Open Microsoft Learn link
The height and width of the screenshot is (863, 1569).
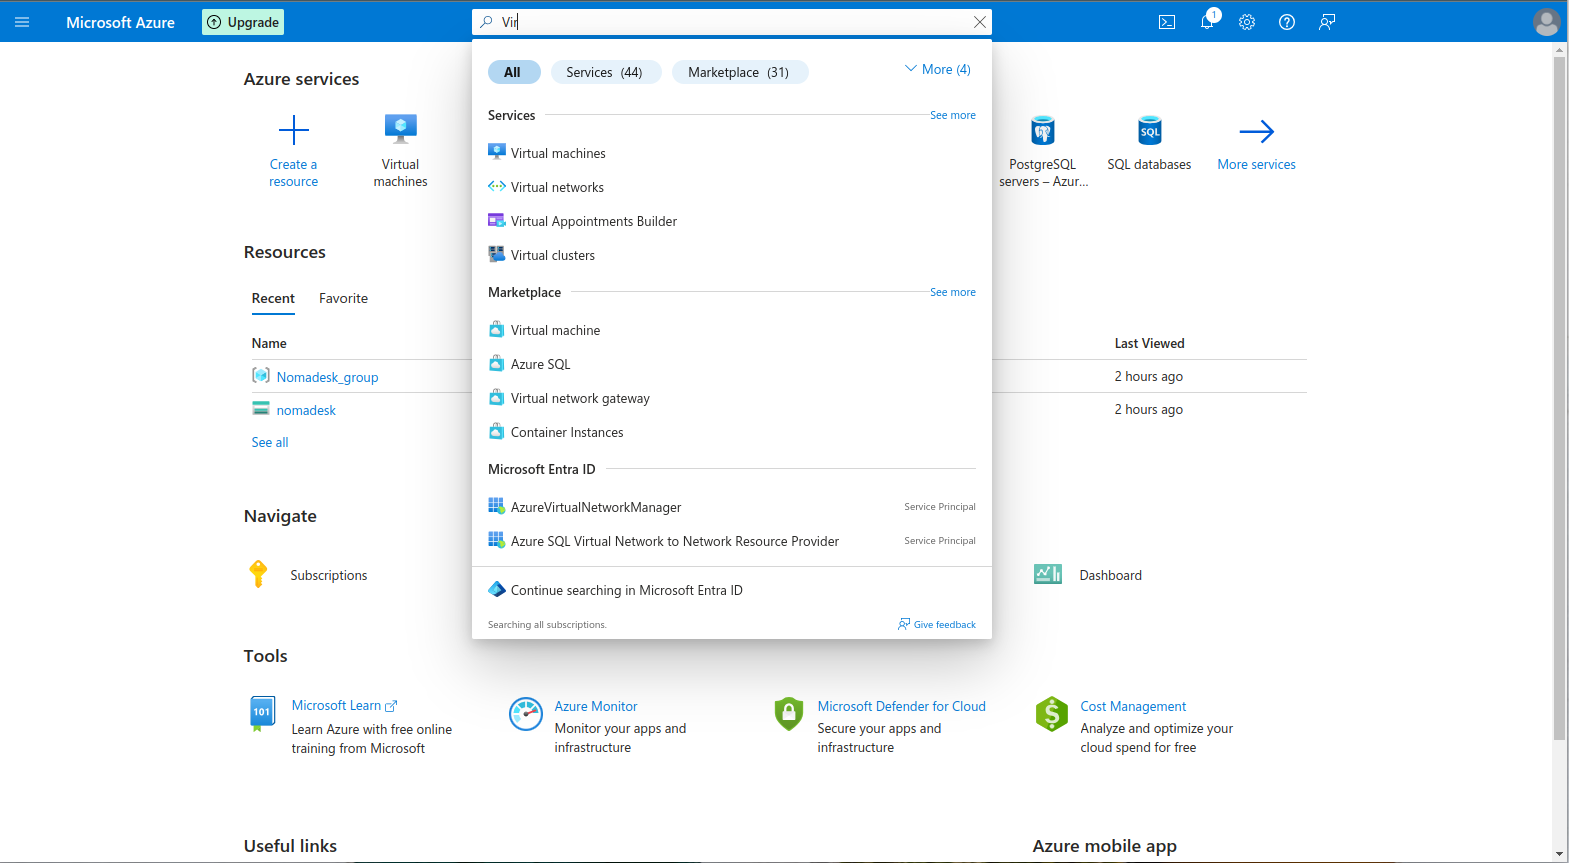(x=344, y=705)
